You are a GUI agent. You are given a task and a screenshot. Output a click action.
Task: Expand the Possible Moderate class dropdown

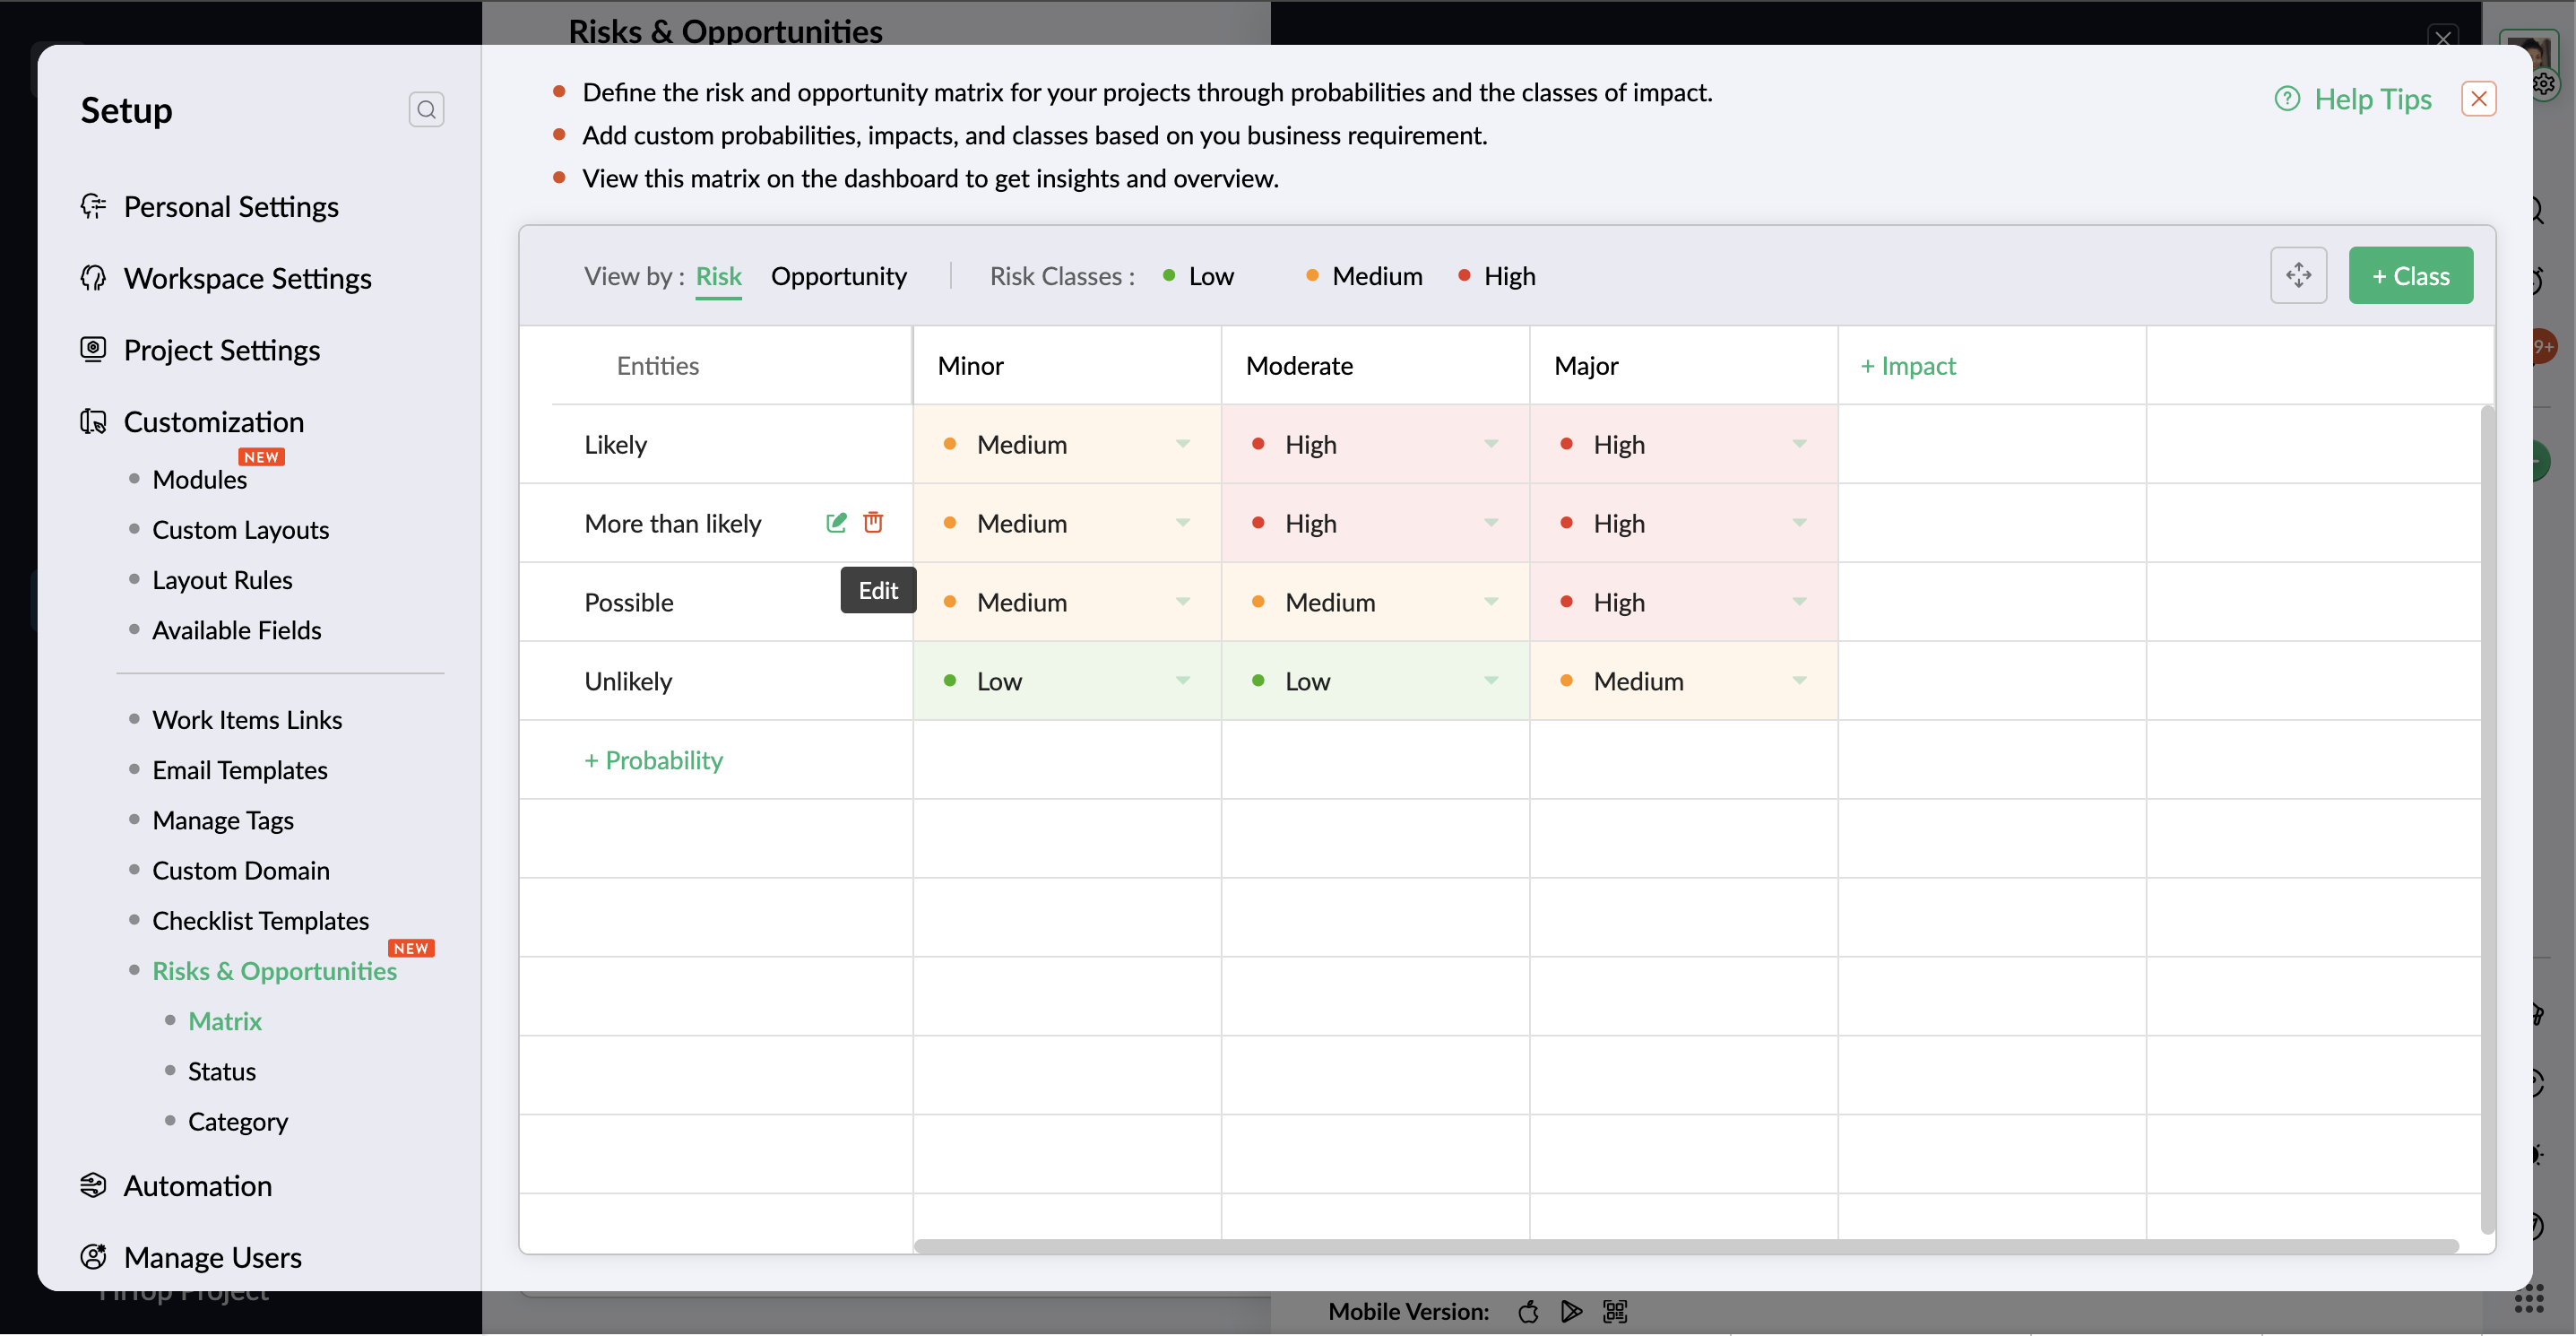[x=1491, y=602]
